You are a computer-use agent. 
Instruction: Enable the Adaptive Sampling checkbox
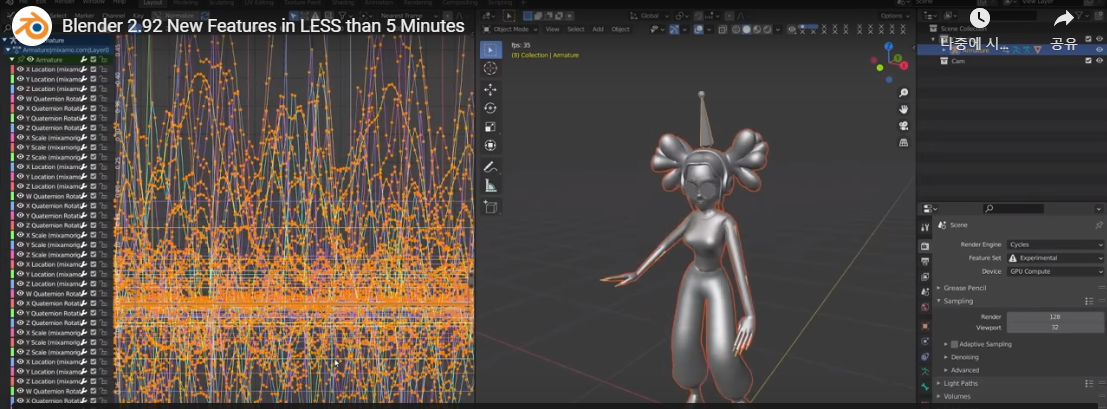click(955, 344)
